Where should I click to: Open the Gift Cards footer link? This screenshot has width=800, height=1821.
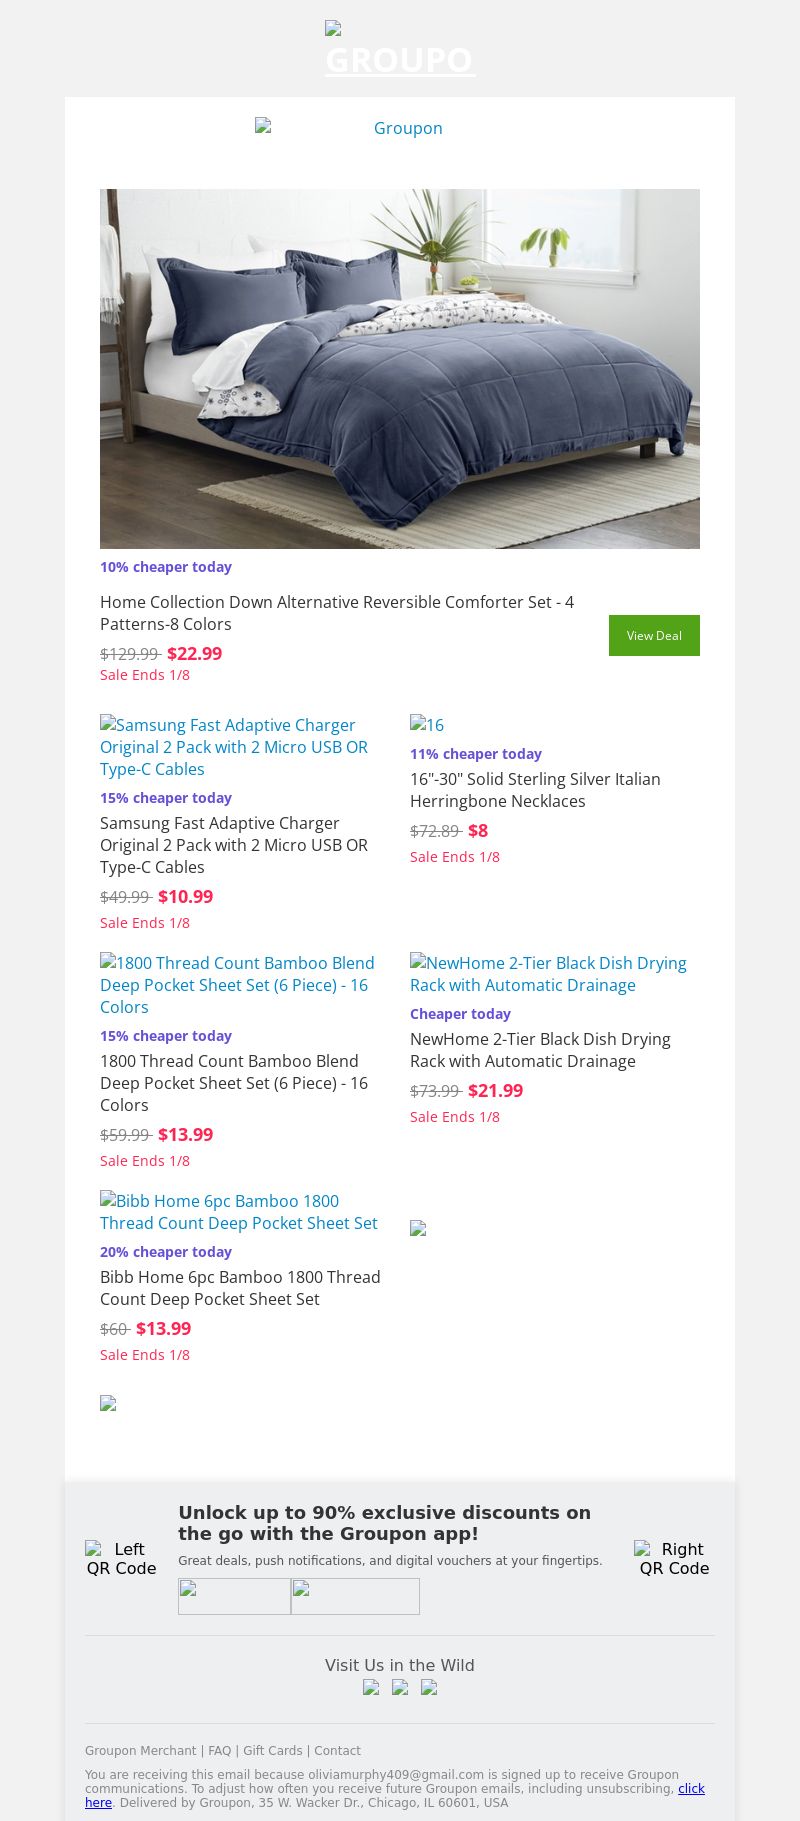click(x=272, y=1751)
